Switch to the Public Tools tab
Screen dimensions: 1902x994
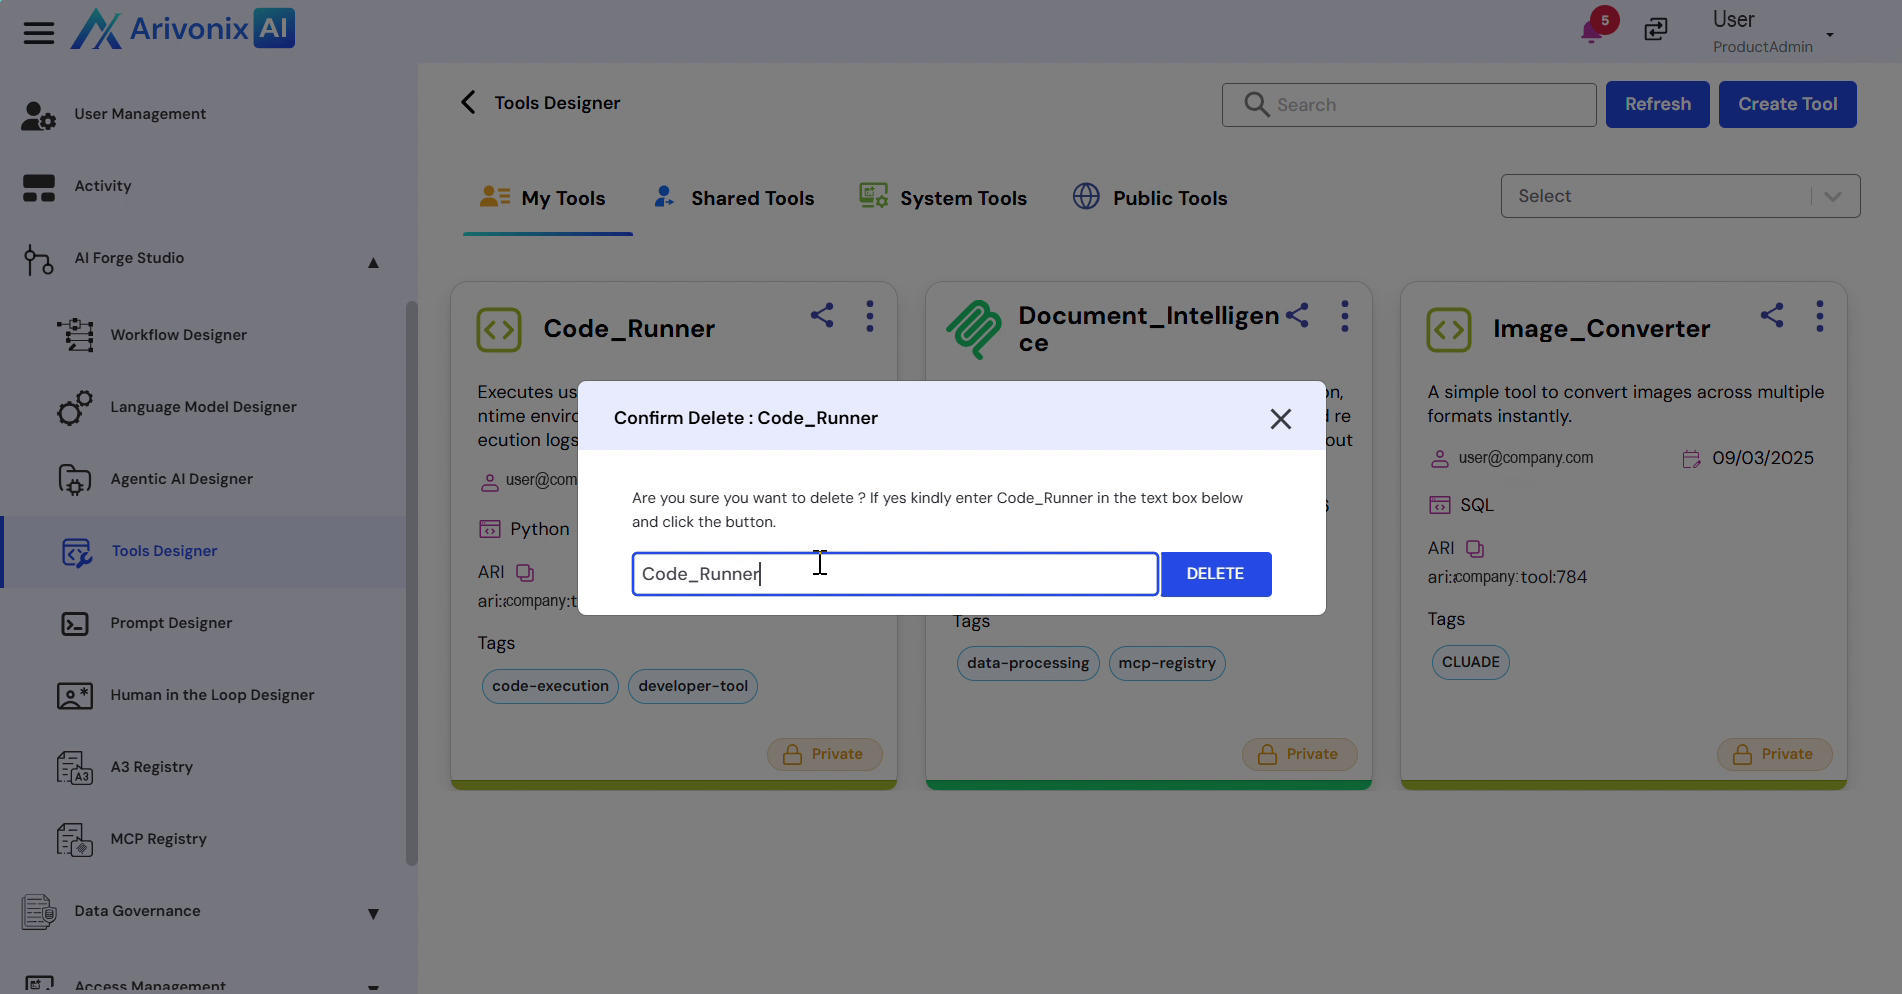(x=1150, y=198)
